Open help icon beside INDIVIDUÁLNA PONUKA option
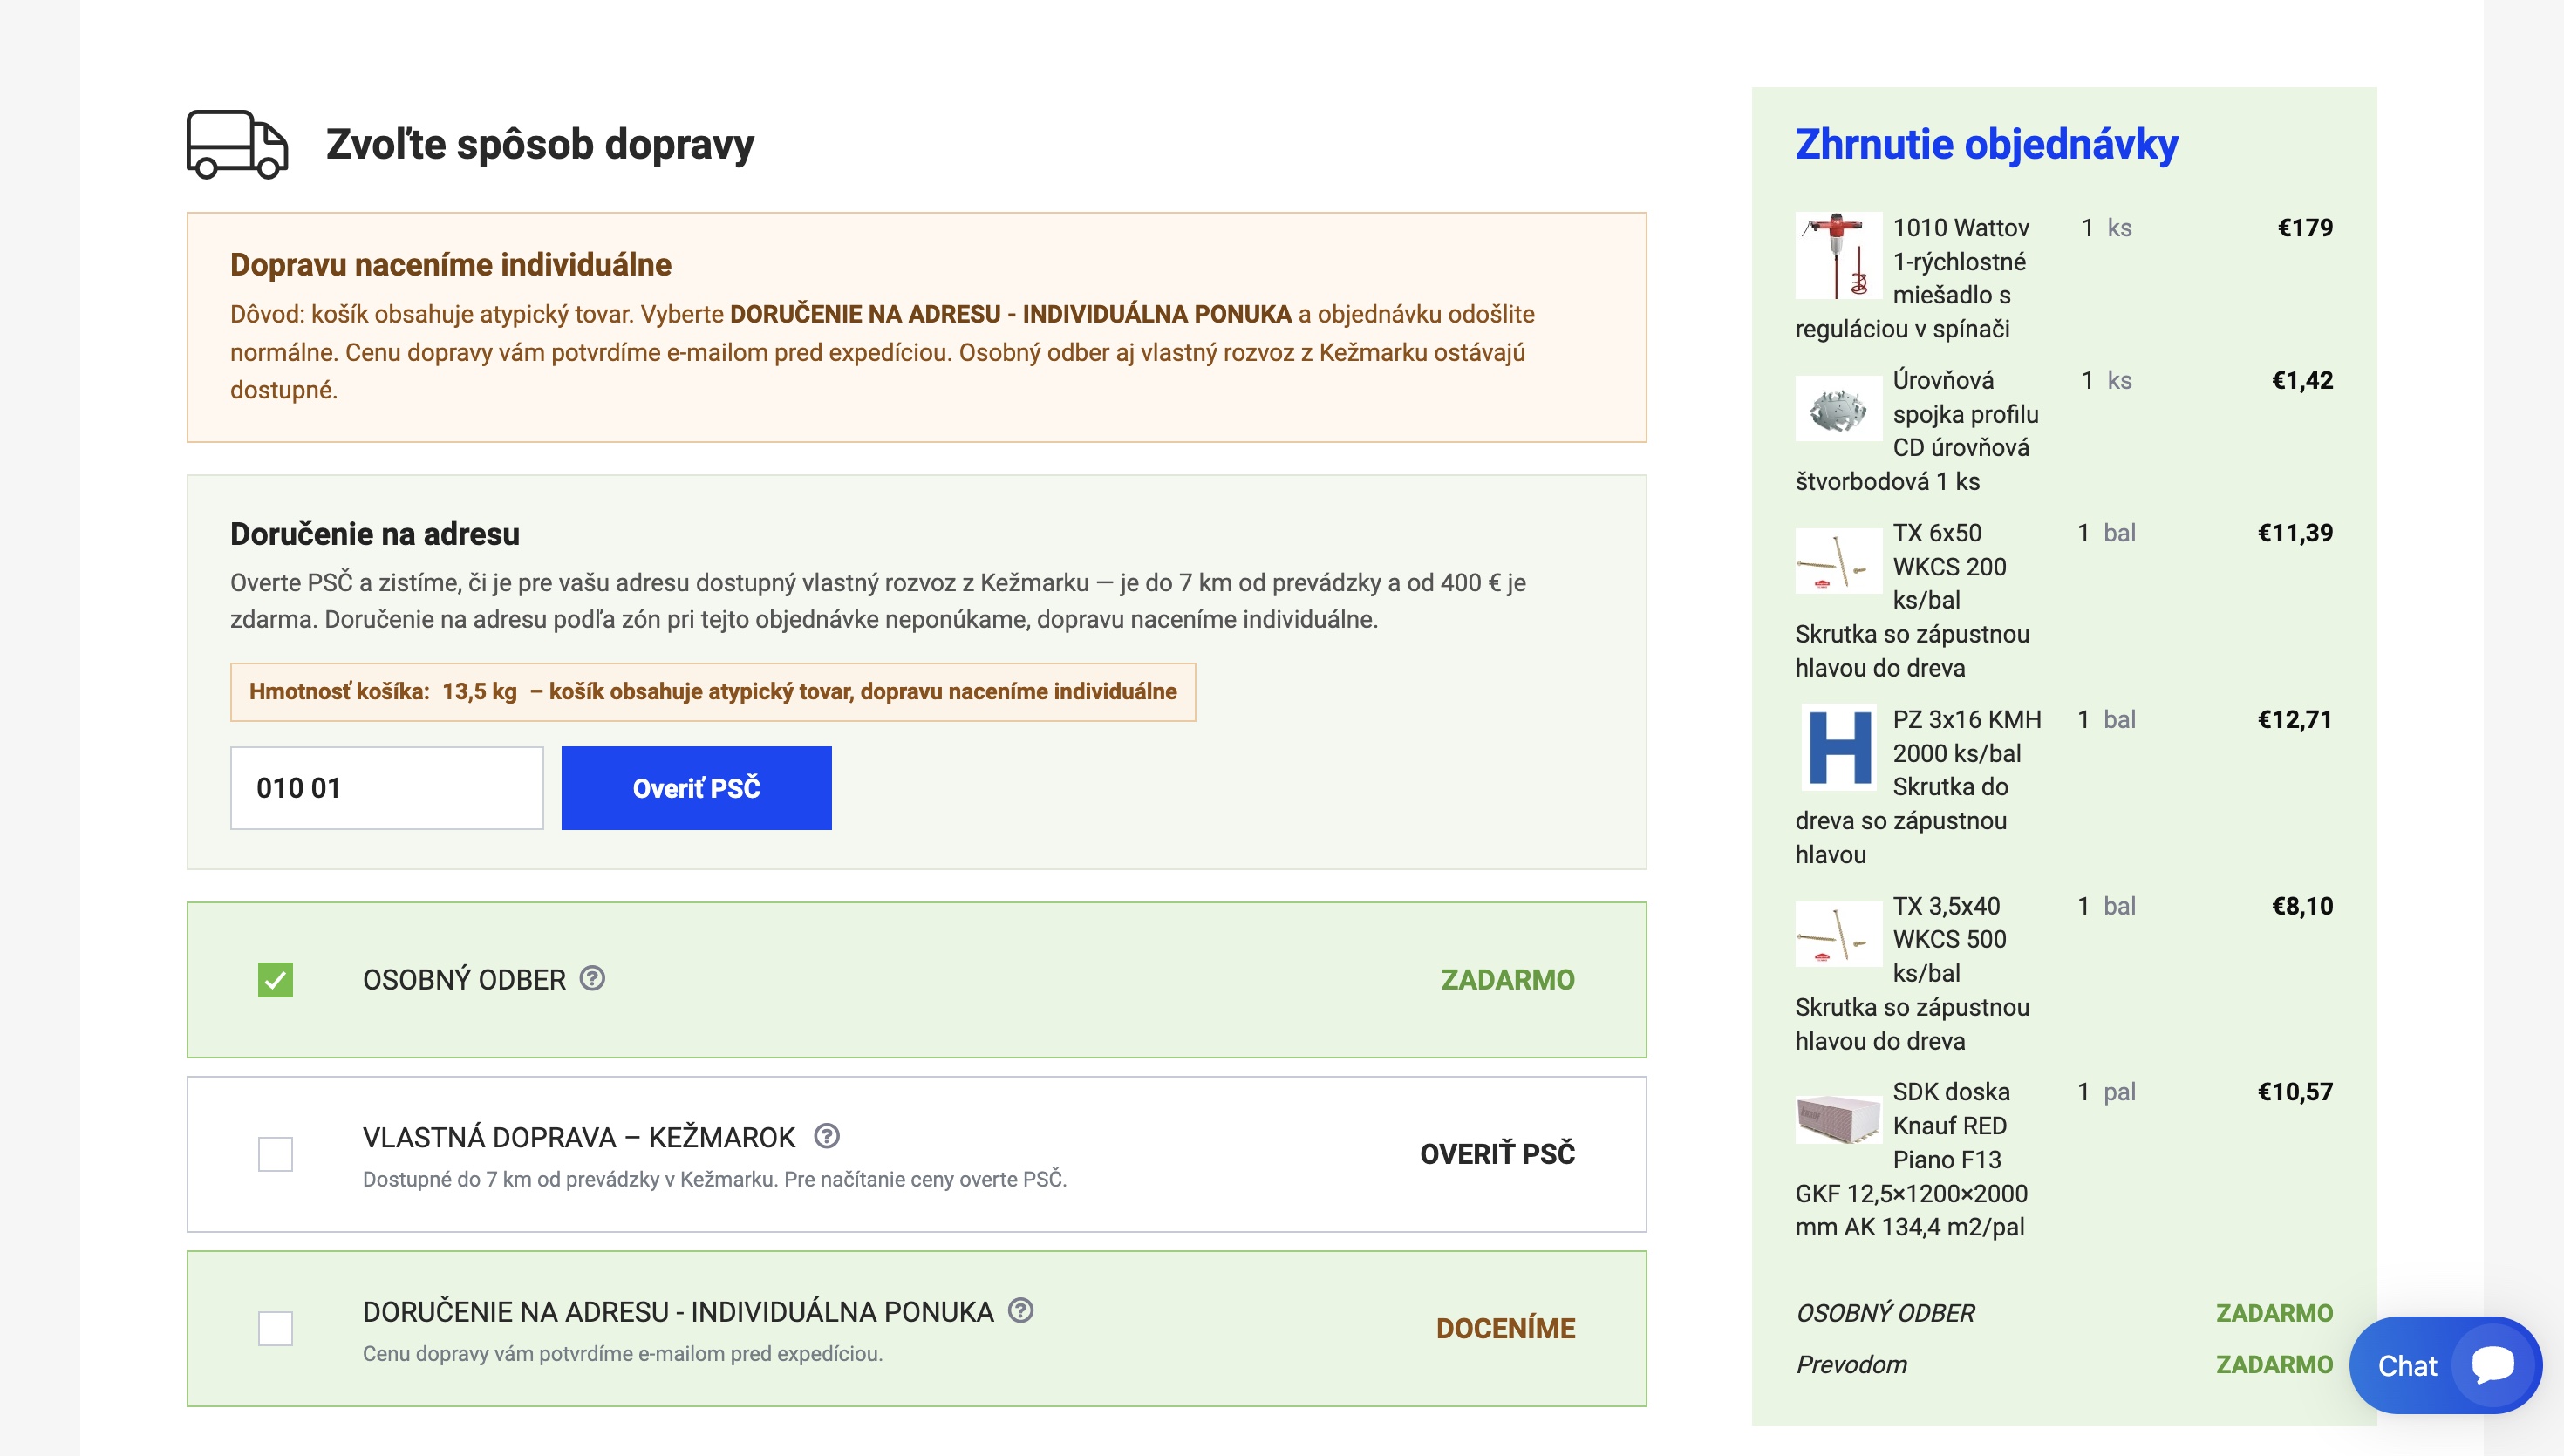The height and width of the screenshot is (1456, 2564). pyautogui.click(x=1020, y=1310)
